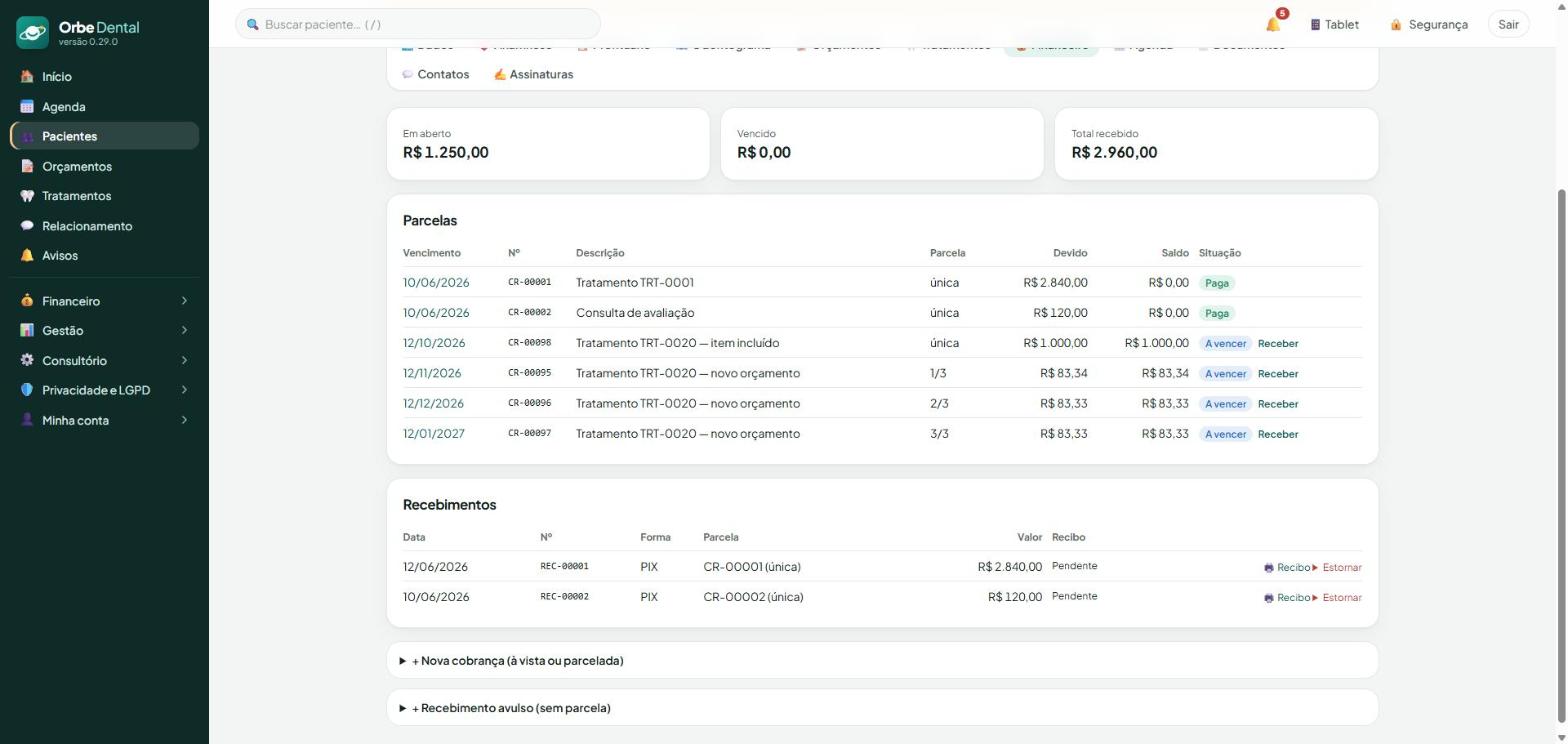
Task: Click Receber for installment CR-00097
Action: tap(1278, 434)
